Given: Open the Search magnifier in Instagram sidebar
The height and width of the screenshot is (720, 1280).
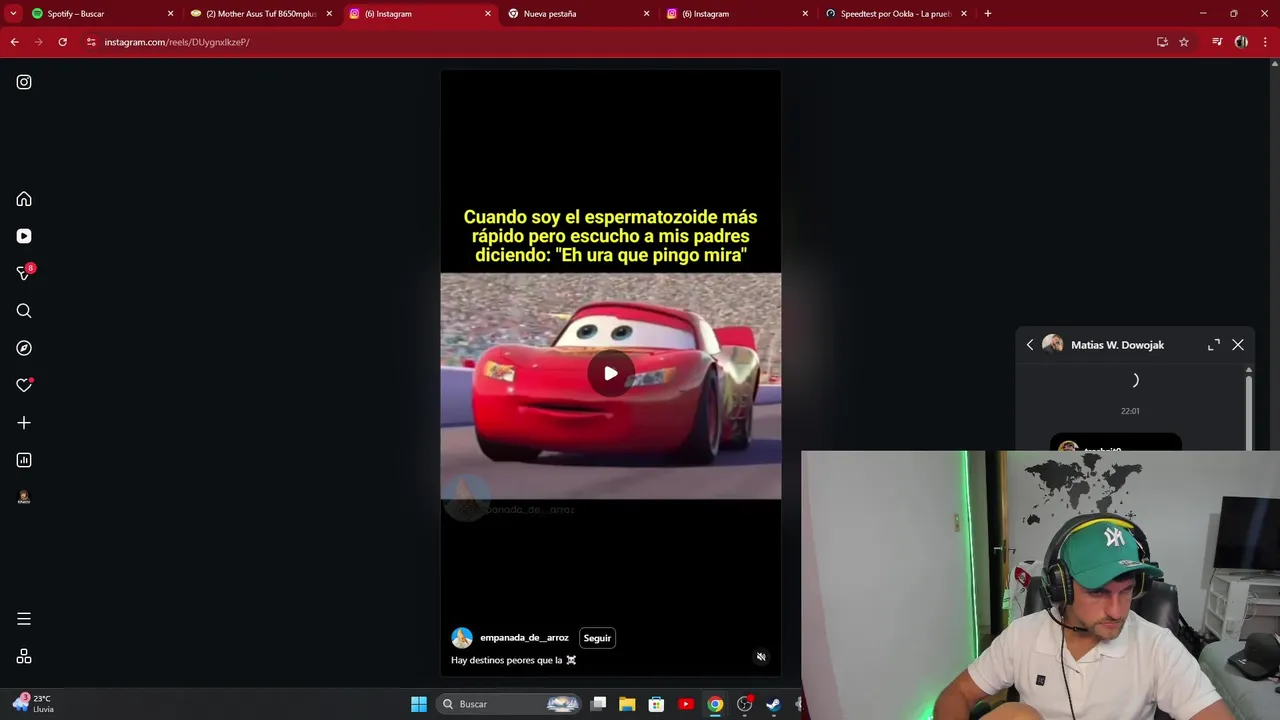Looking at the screenshot, I should [x=24, y=311].
